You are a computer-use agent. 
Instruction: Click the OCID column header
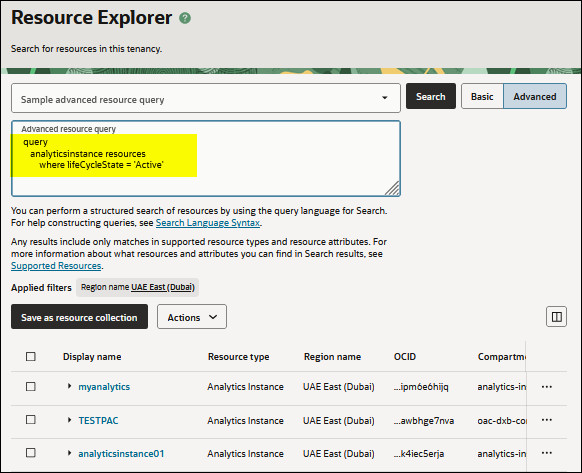pyautogui.click(x=405, y=357)
